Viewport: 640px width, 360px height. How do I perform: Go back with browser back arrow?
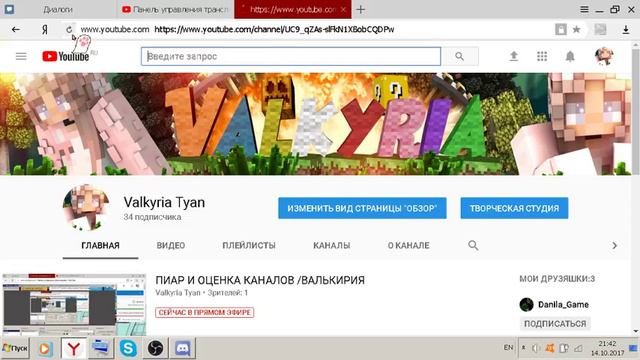(16, 29)
